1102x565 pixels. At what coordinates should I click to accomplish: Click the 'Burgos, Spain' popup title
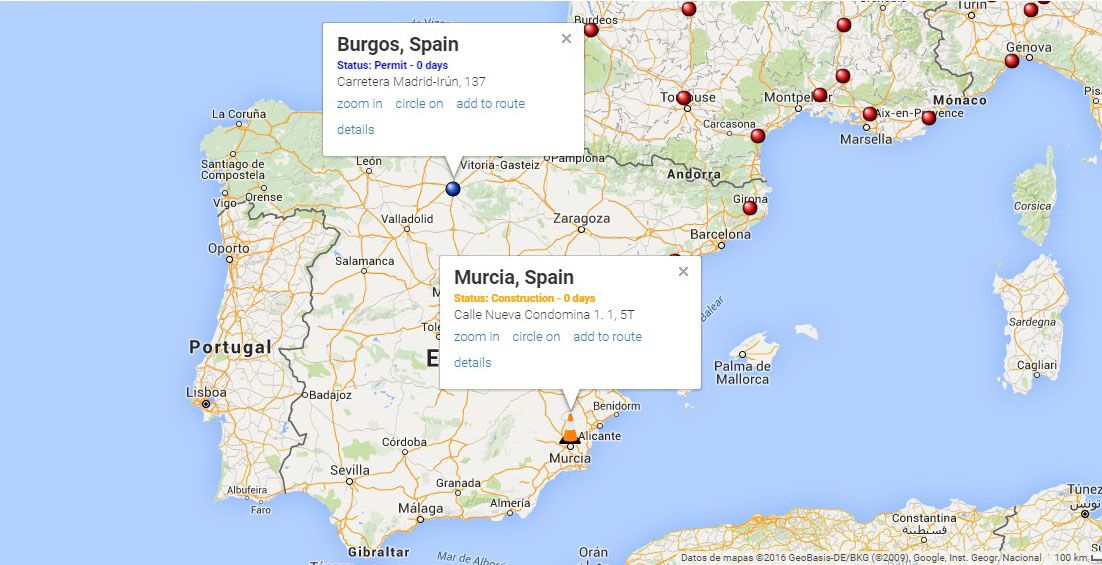point(398,44)
